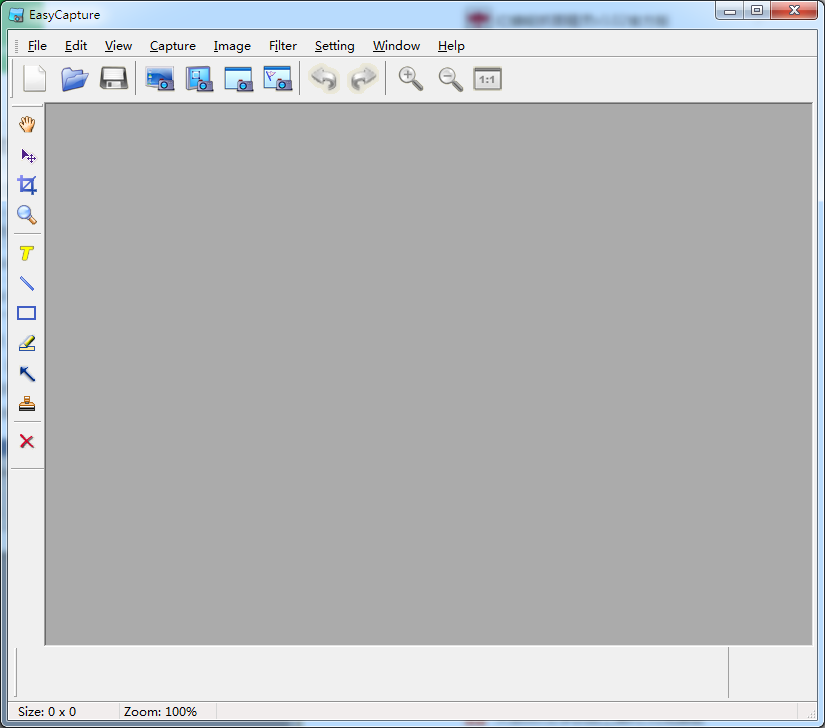The height and width of the screenshot is (728, 825).
Task: Reset zoom to 1:1 actual size
Action: pyautogui.click(x=487, y=79)
